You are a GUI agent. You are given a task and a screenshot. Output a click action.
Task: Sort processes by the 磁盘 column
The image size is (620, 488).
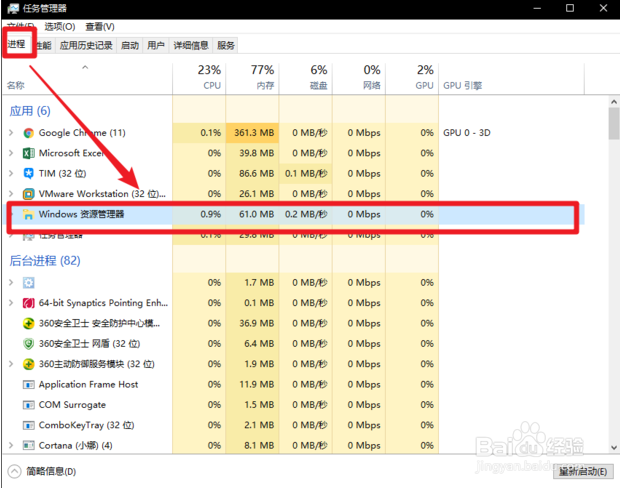pyautogui.click(x=306, y=78)
